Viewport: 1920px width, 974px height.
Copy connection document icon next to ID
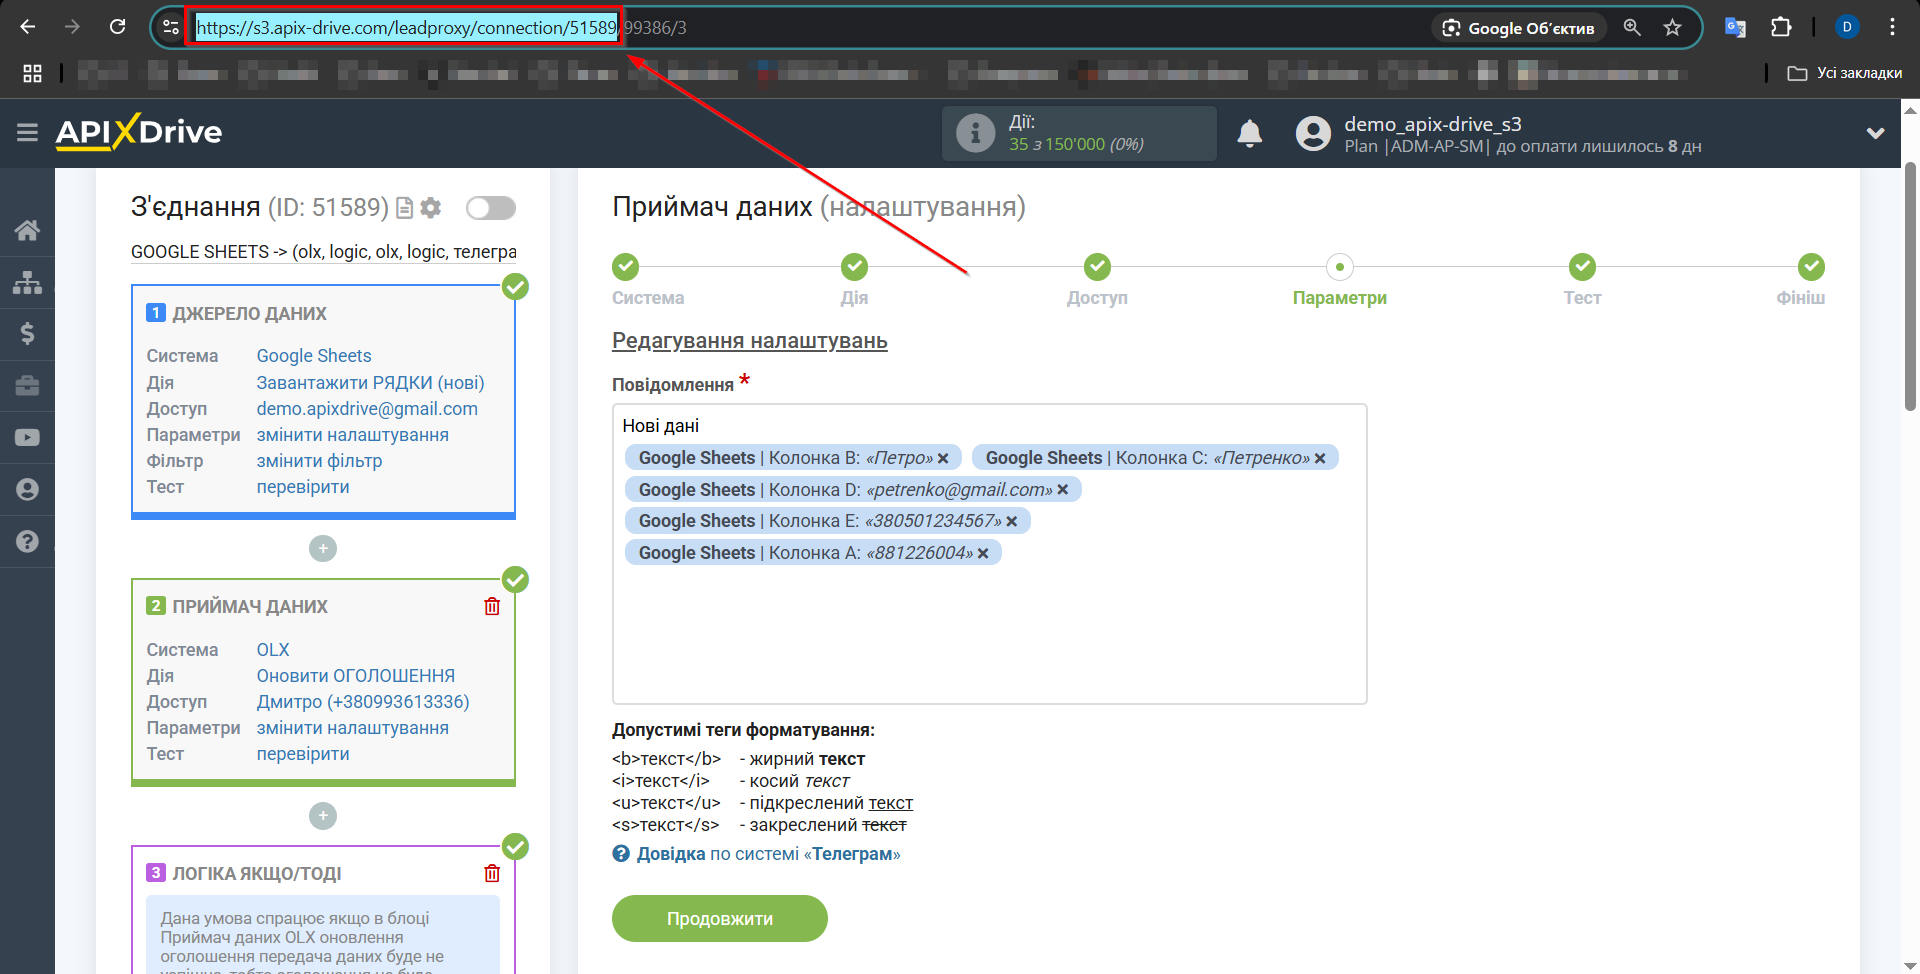[404, 208]
